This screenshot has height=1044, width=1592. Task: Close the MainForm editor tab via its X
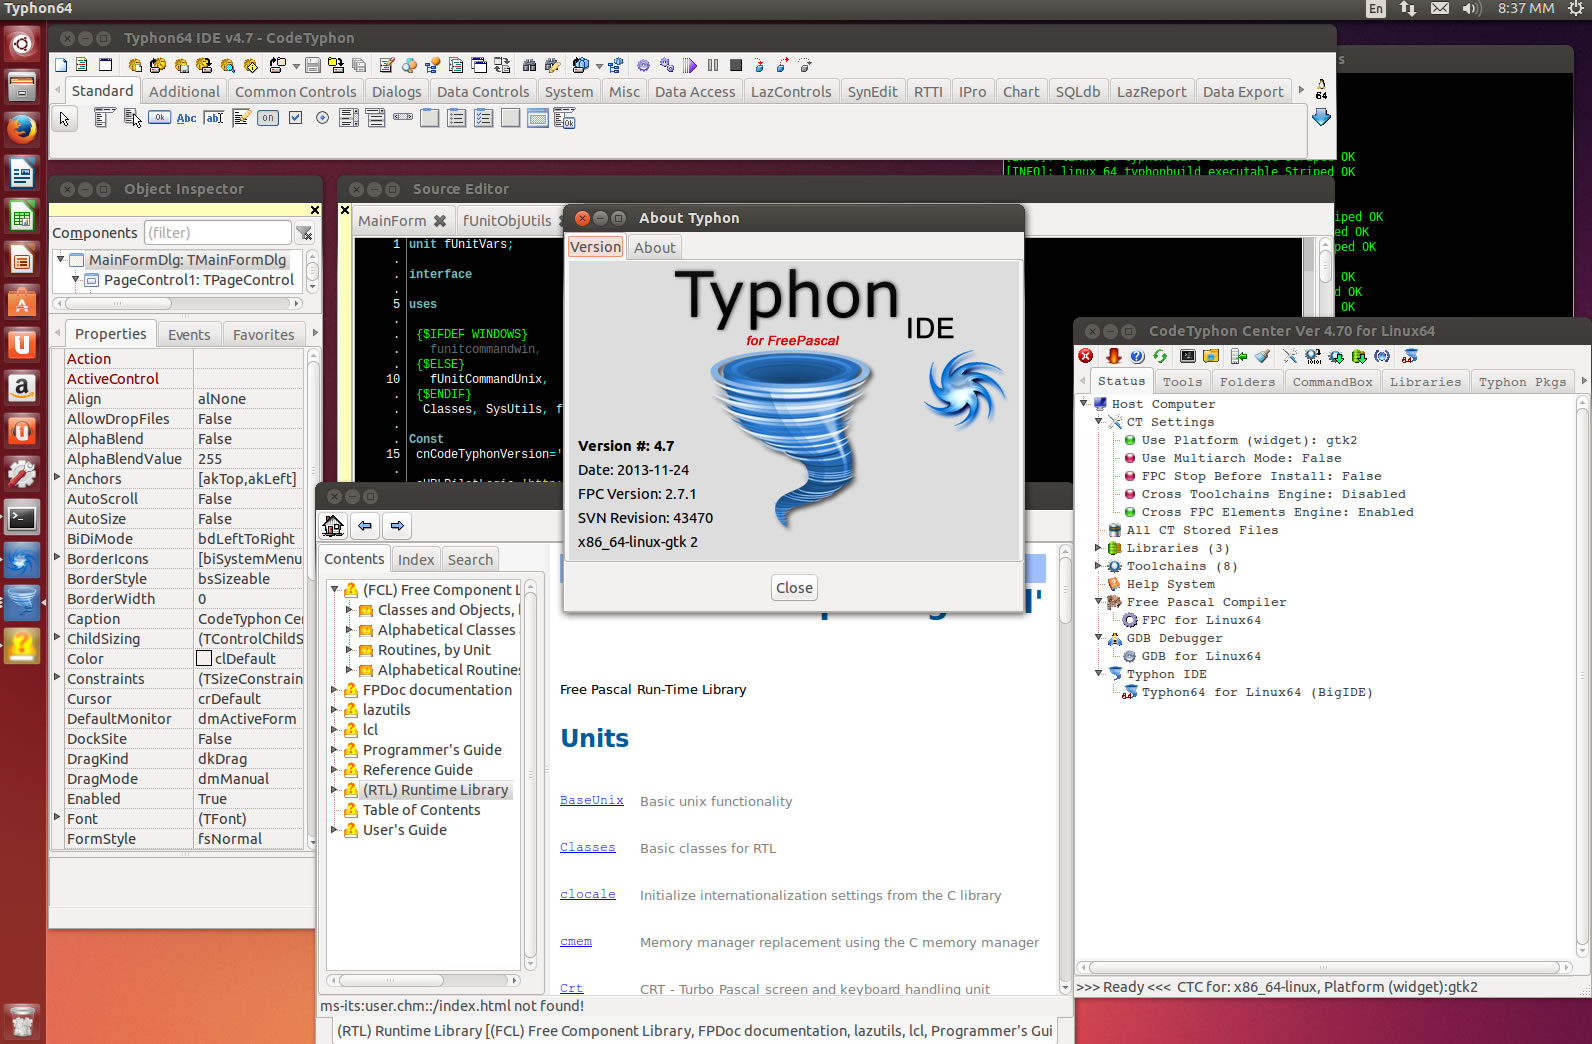click(439, 221)
